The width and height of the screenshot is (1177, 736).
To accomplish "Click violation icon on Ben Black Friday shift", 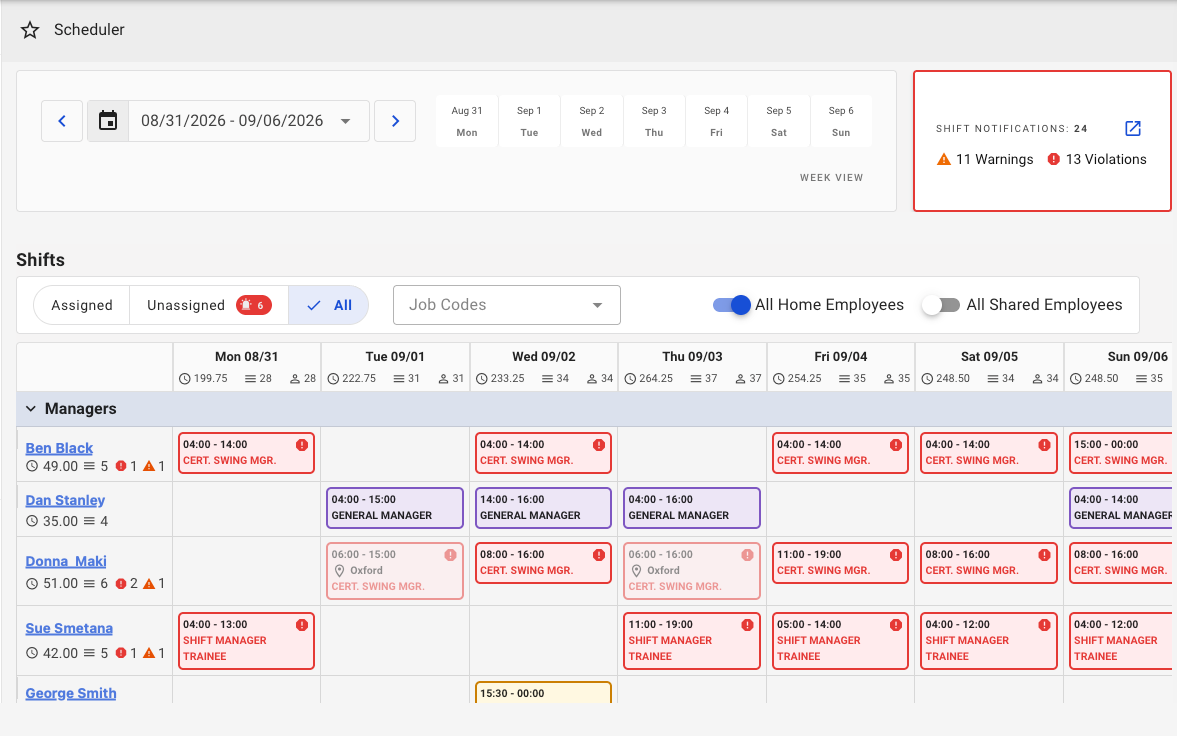I will tap(896, 445).
